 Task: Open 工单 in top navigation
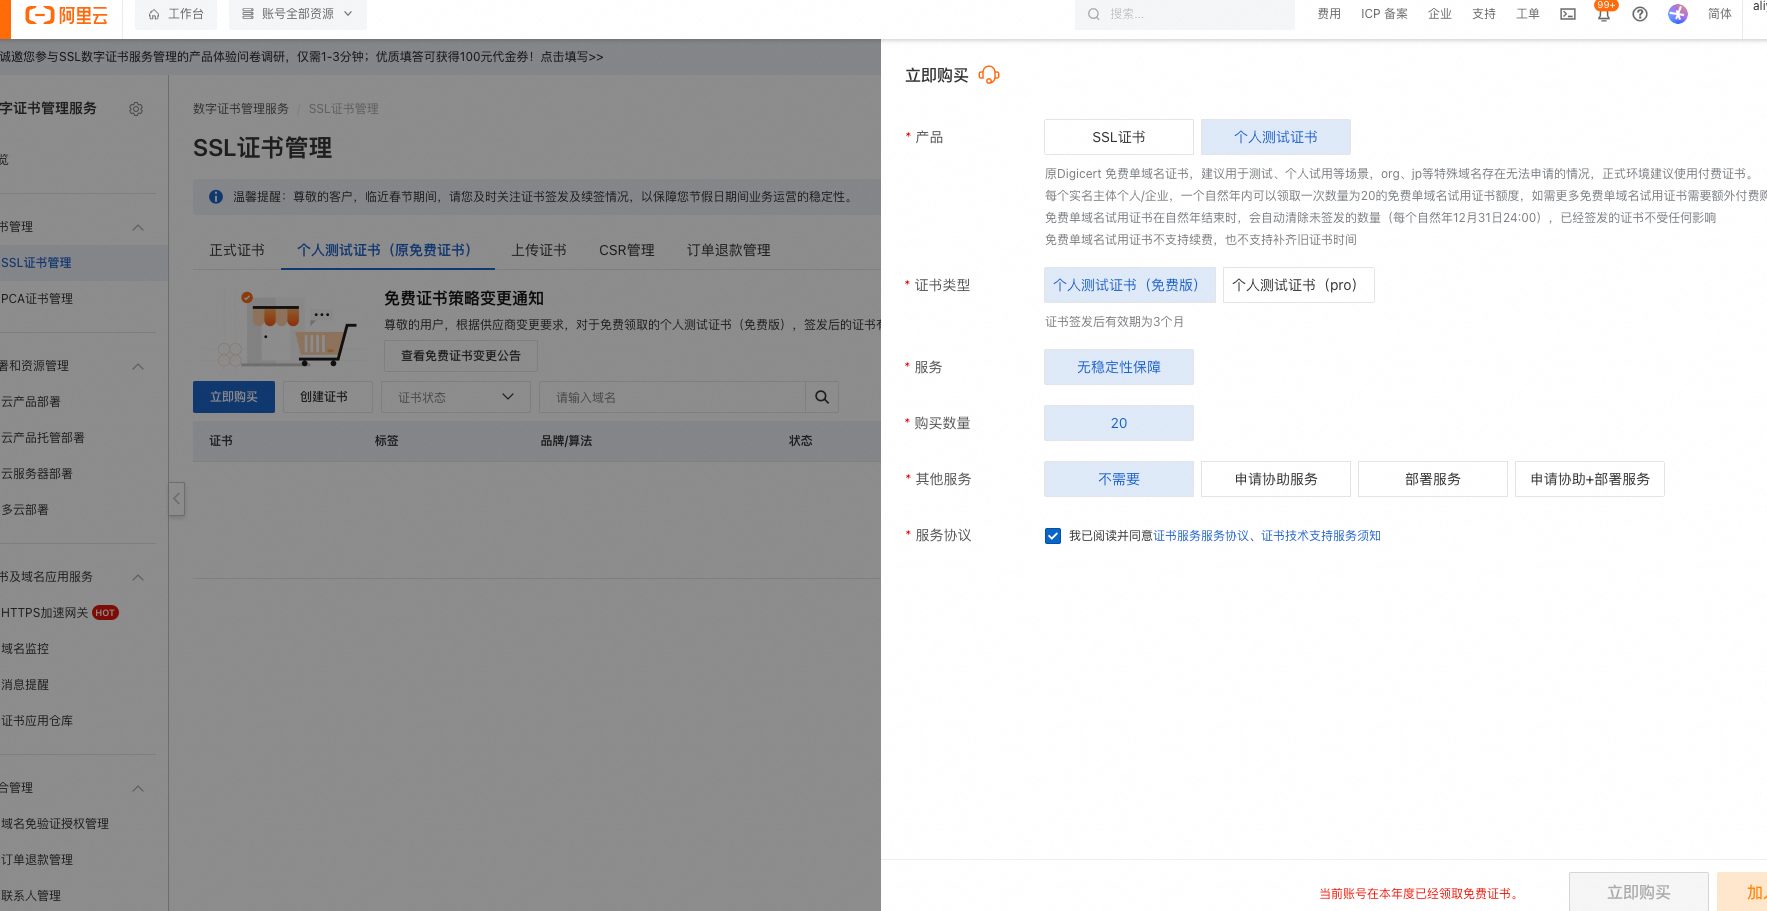coord(1528,14)
